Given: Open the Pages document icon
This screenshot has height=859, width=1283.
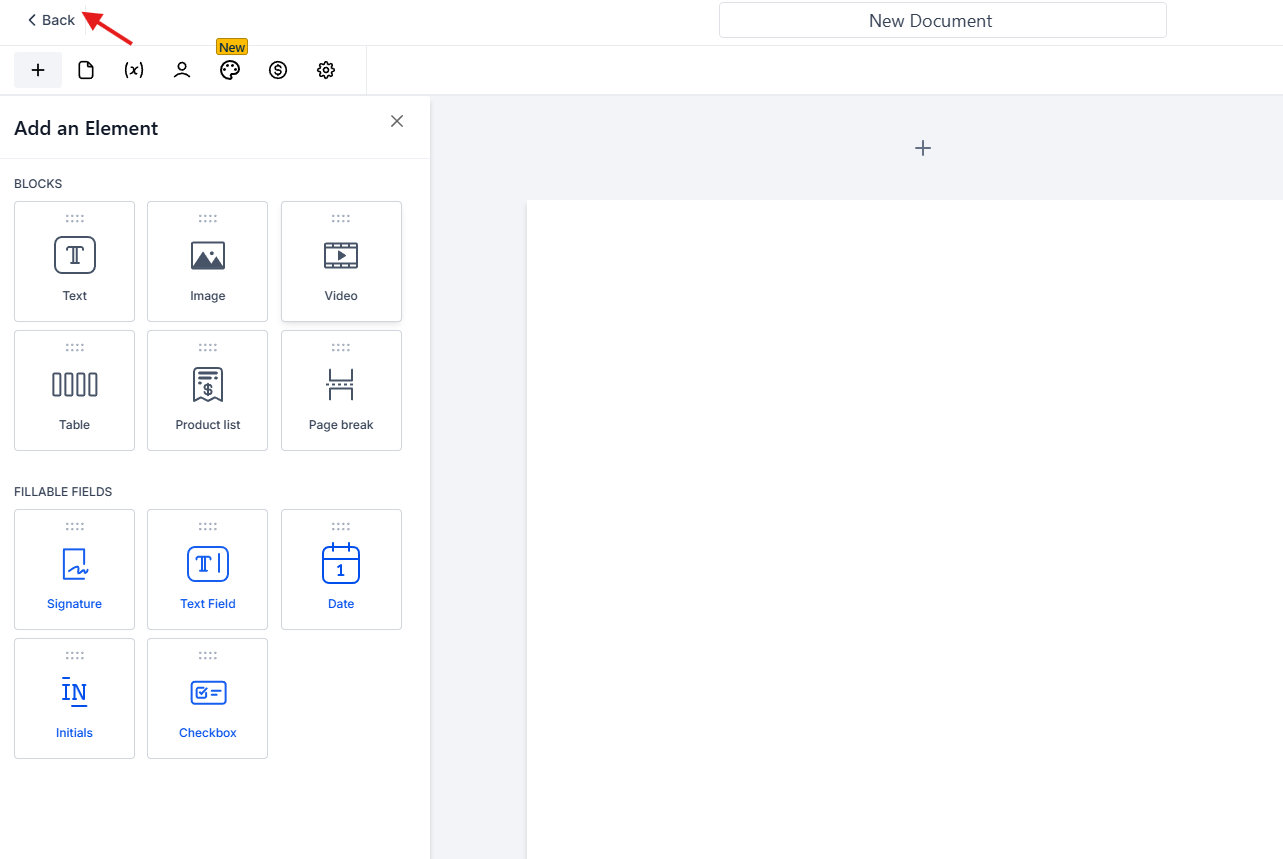Looking at the screenshot, I should (86, 70).
